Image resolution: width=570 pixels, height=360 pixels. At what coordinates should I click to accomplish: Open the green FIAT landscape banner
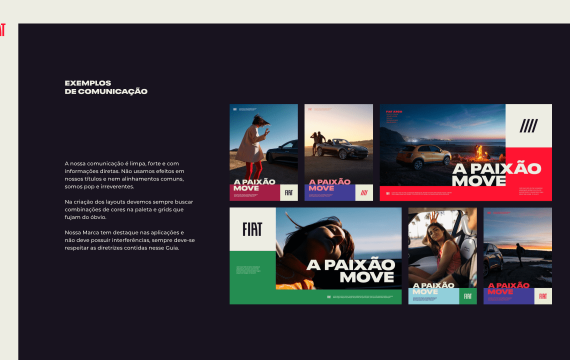coord(316,256)
